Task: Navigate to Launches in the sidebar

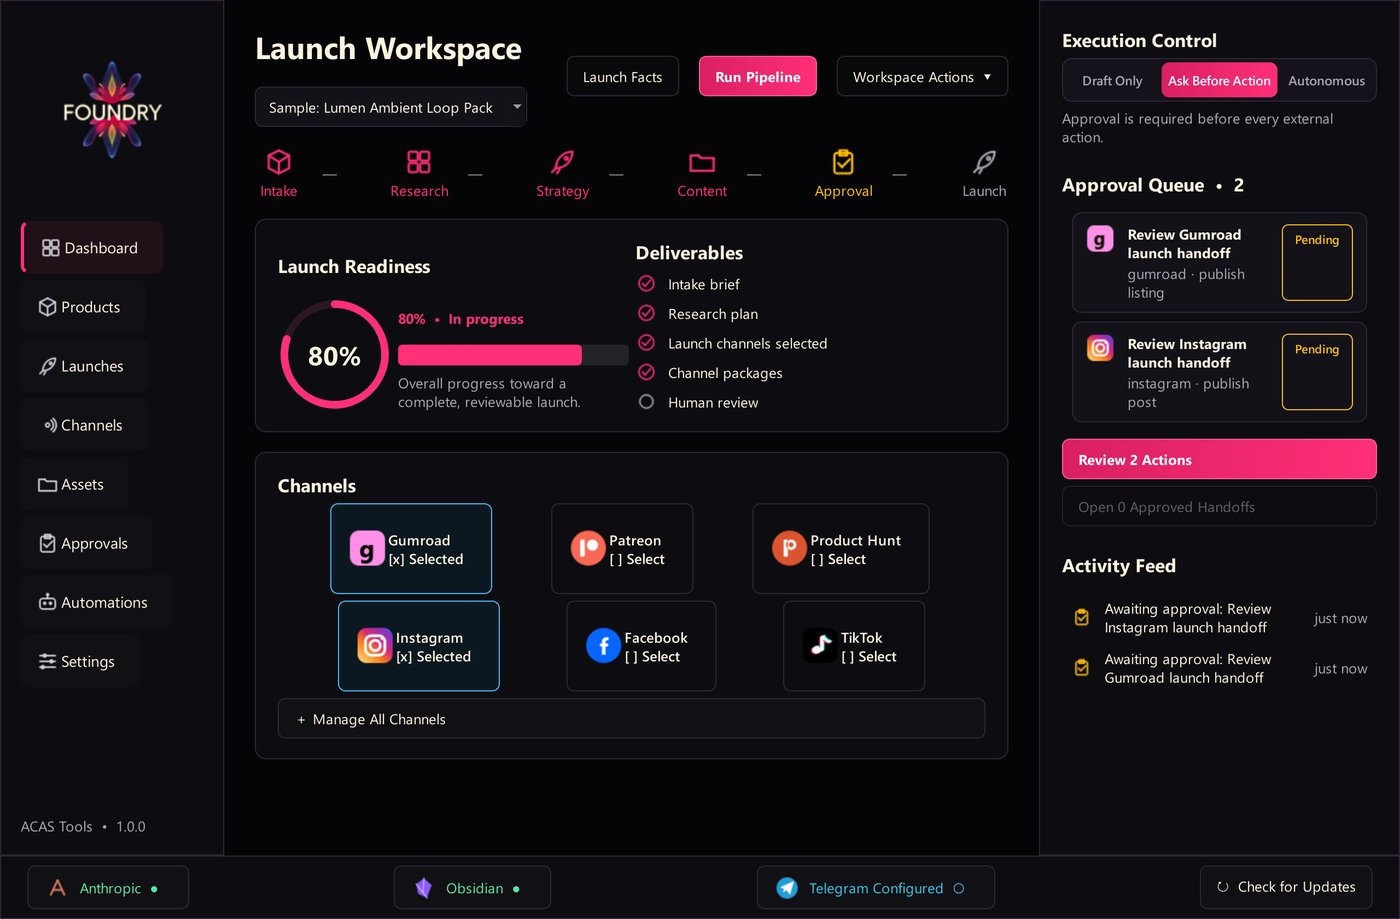Action: tap(84, 366)
